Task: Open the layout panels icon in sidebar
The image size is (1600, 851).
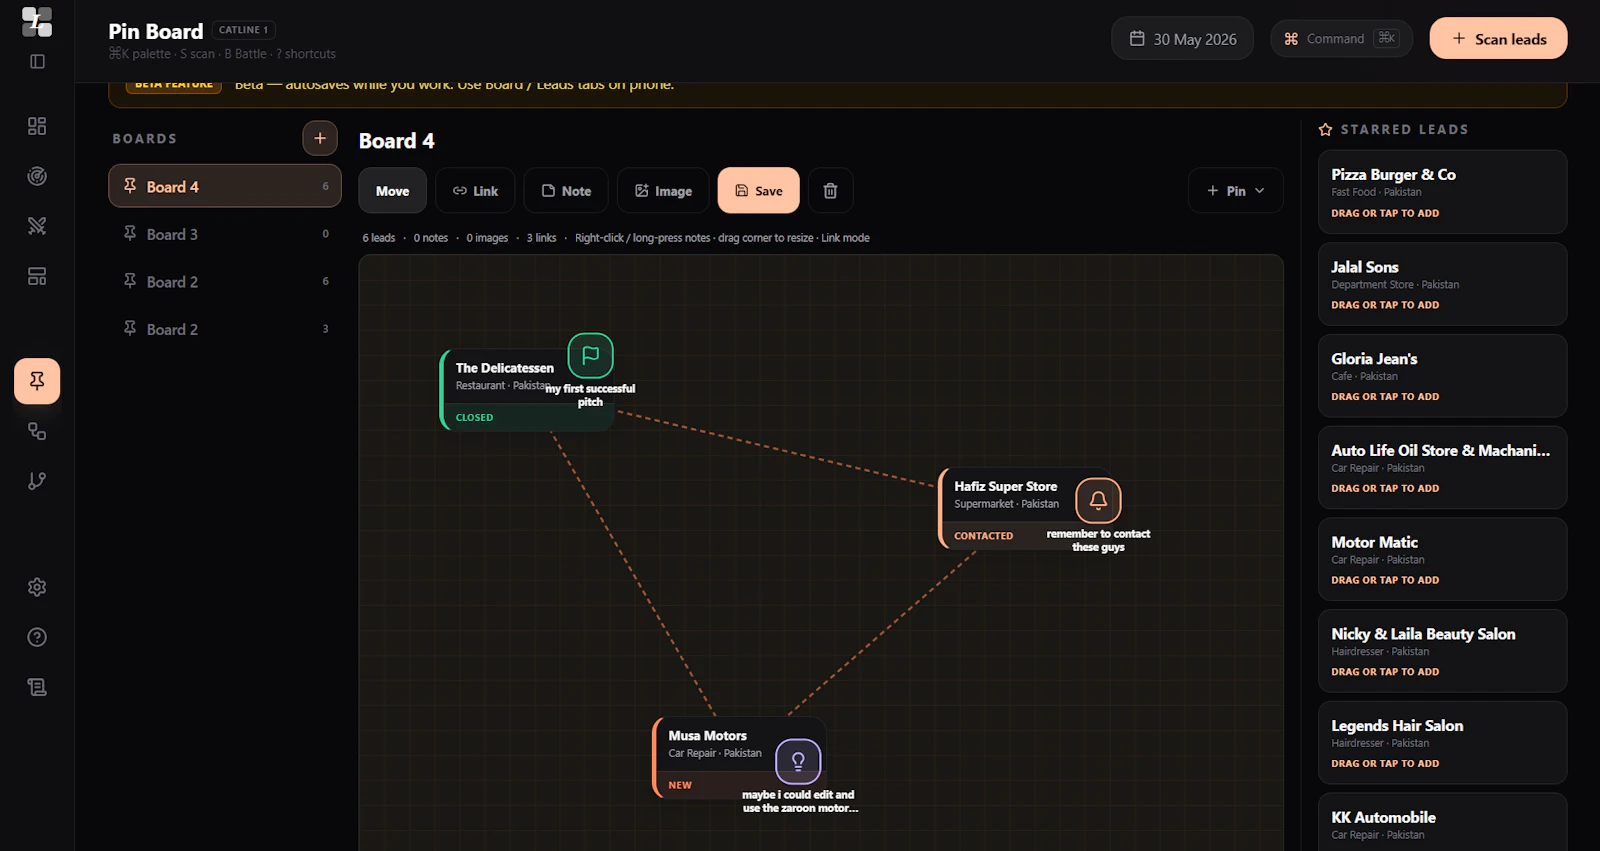Action: [x=37, y=276]
